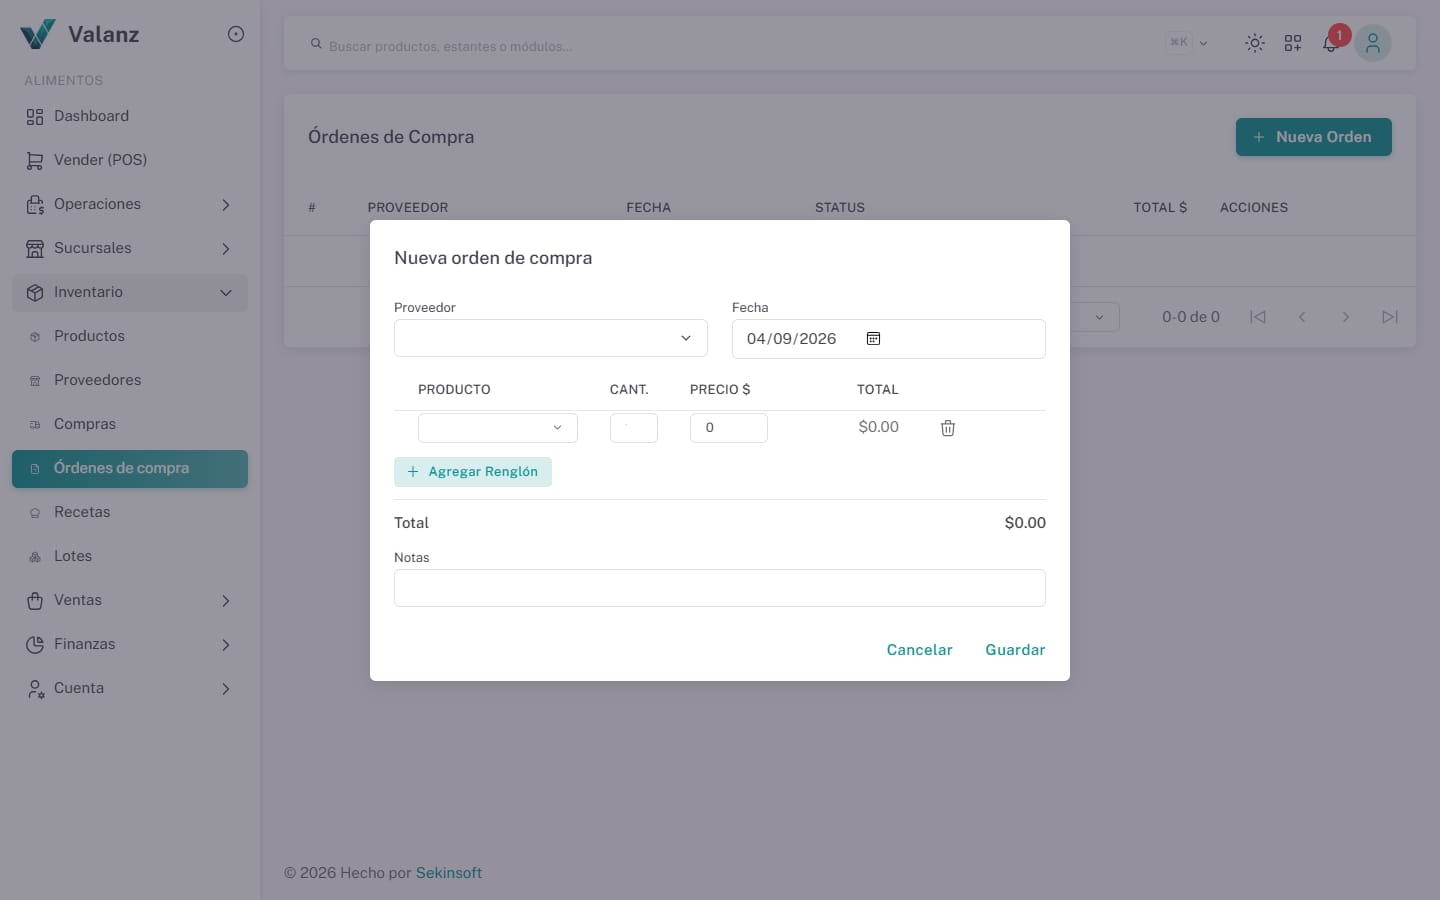Click the Agregar Renglón button

[x=473, y=472]
